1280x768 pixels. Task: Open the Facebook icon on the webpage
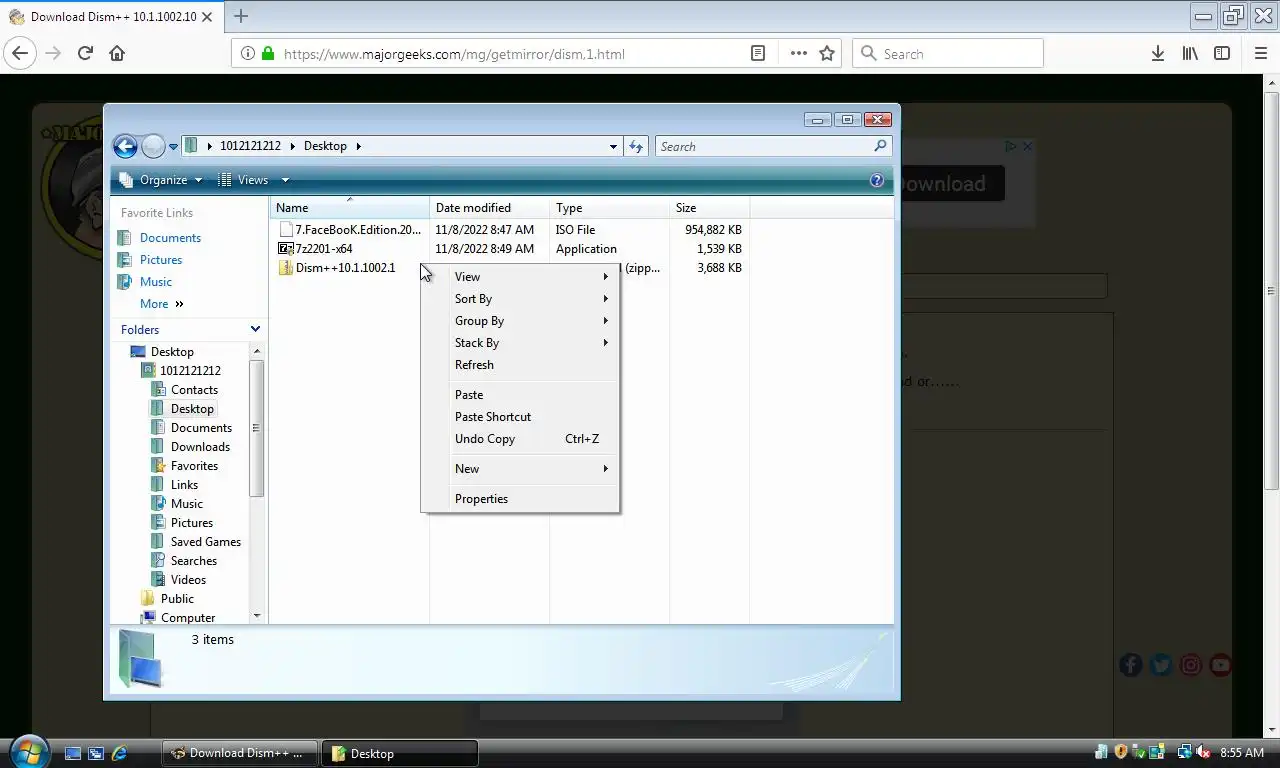(x=1131, y=665)
